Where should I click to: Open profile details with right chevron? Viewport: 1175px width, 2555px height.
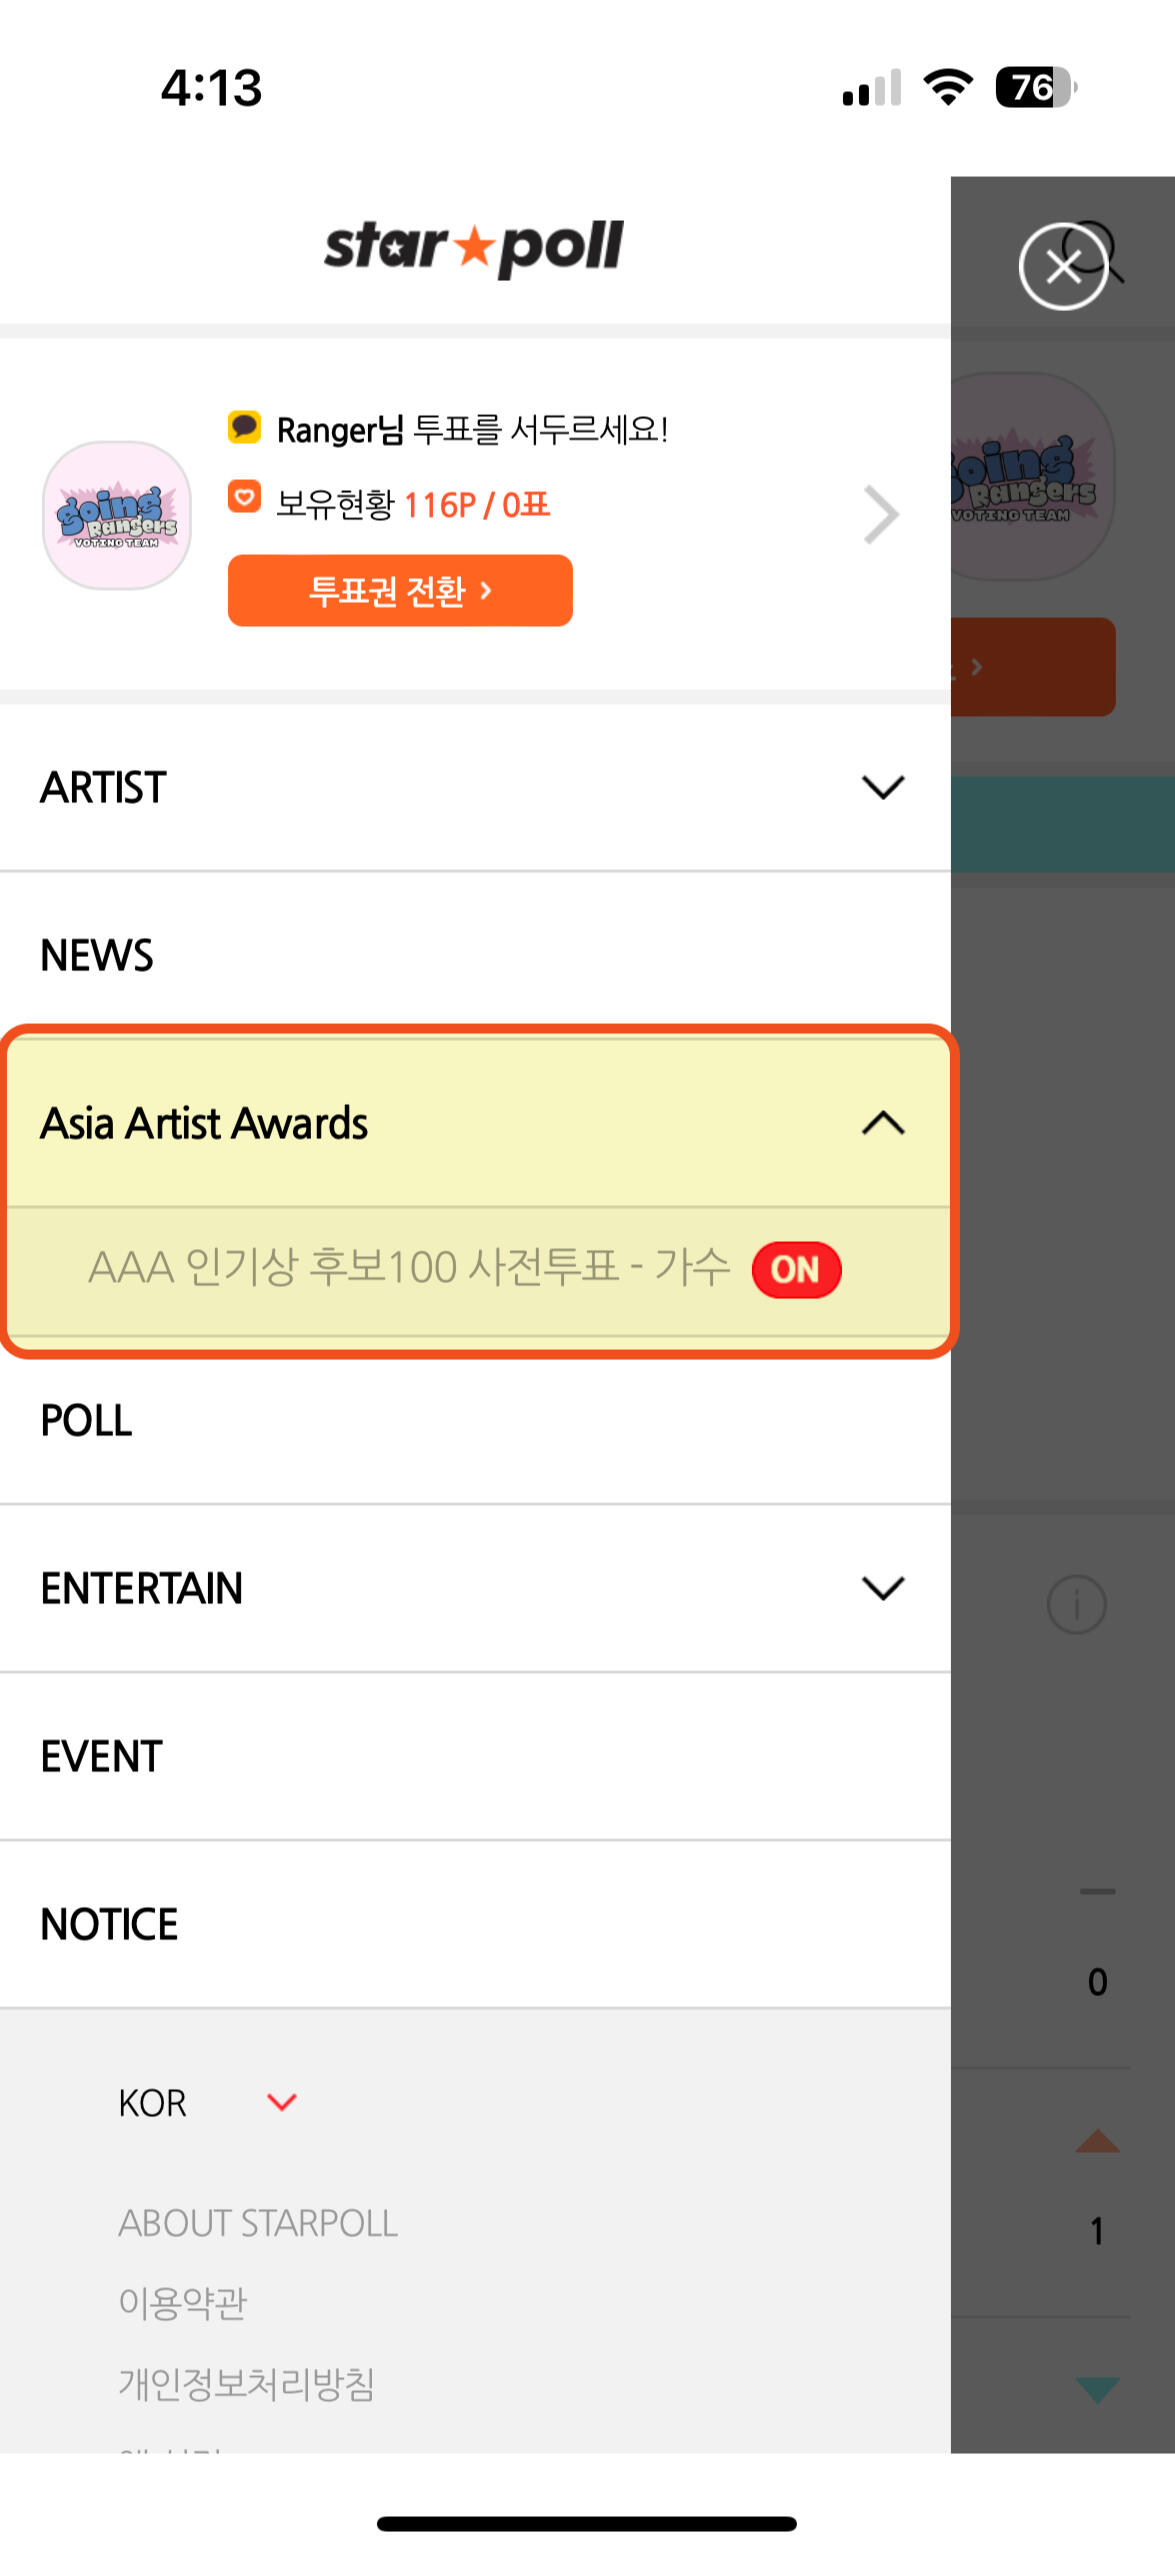(881, 515)
